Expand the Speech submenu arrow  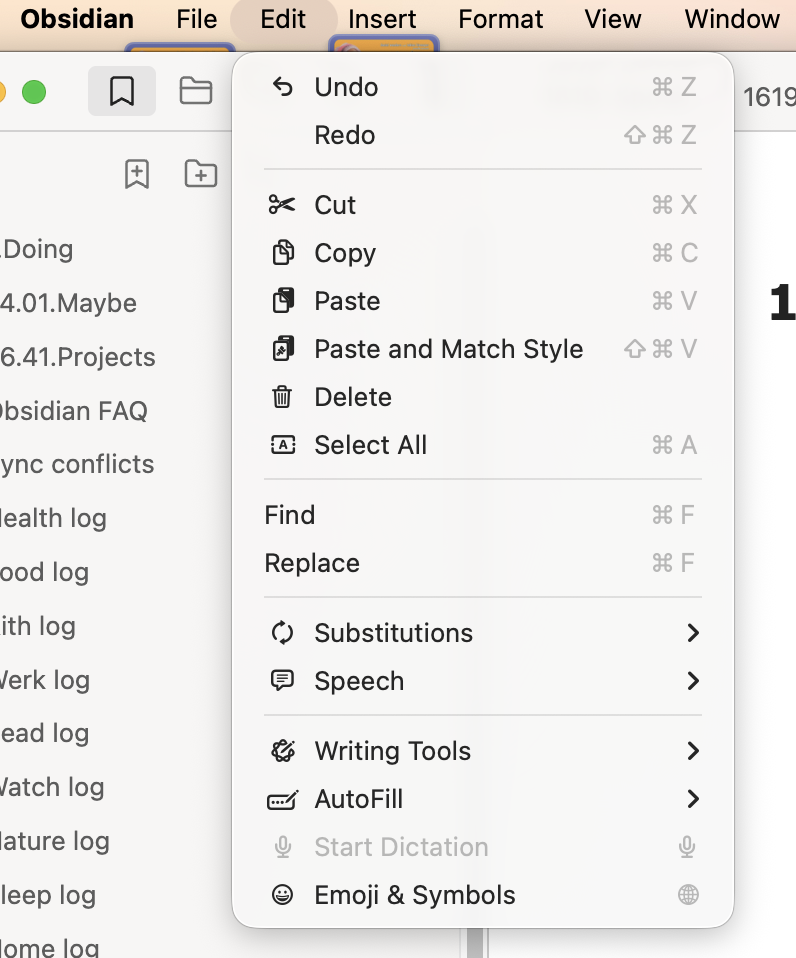click(692, 681)
